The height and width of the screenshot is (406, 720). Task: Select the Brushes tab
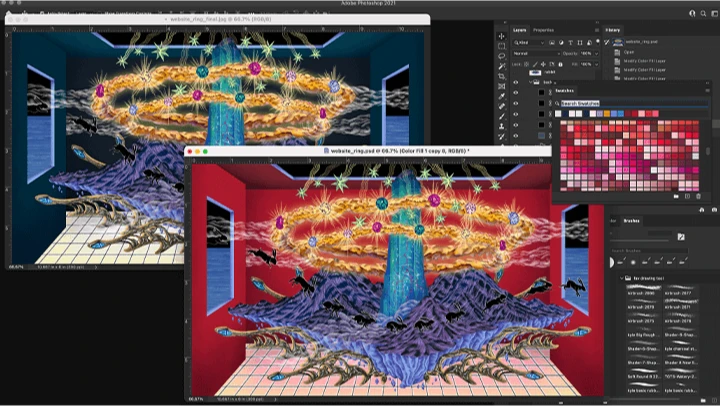point(631,221)
